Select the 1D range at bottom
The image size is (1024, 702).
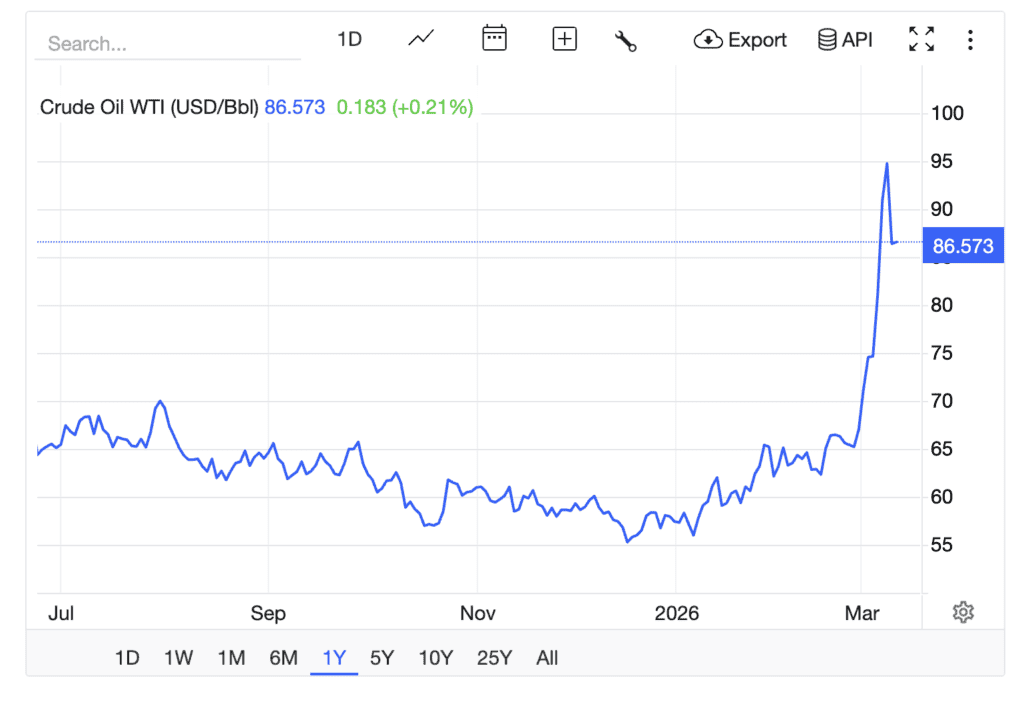pos(127,658)
